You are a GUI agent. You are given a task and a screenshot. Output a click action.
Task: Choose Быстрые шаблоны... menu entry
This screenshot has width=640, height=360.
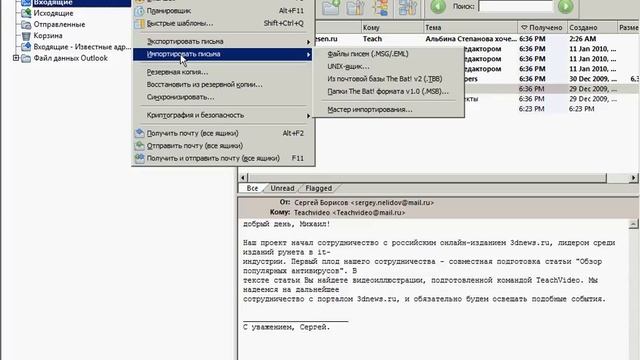(224, 23)
